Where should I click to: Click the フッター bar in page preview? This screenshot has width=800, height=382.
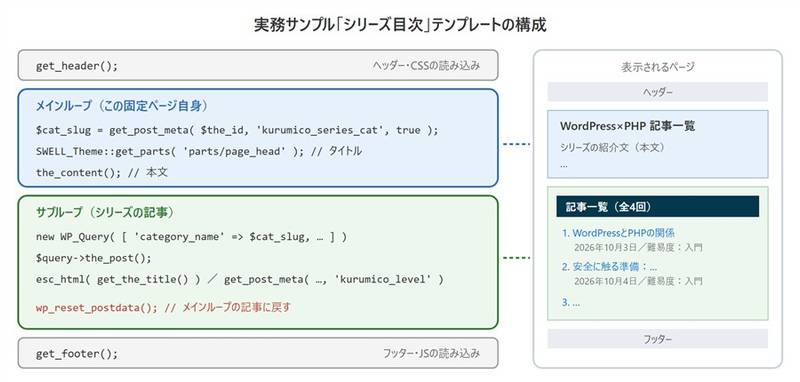[x=658, y=339]
